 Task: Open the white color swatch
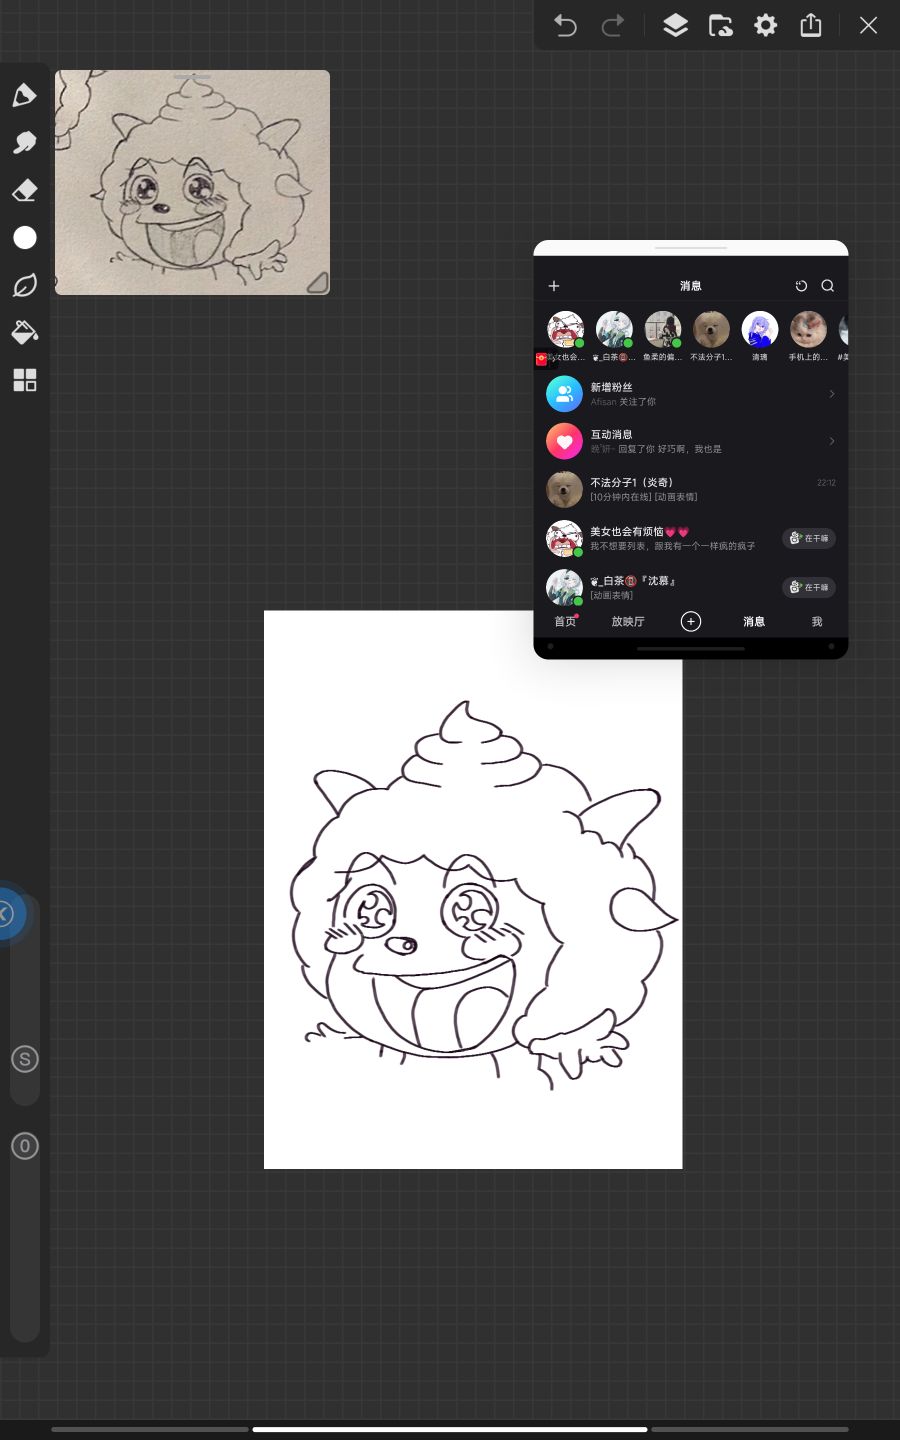click(25, 237)
